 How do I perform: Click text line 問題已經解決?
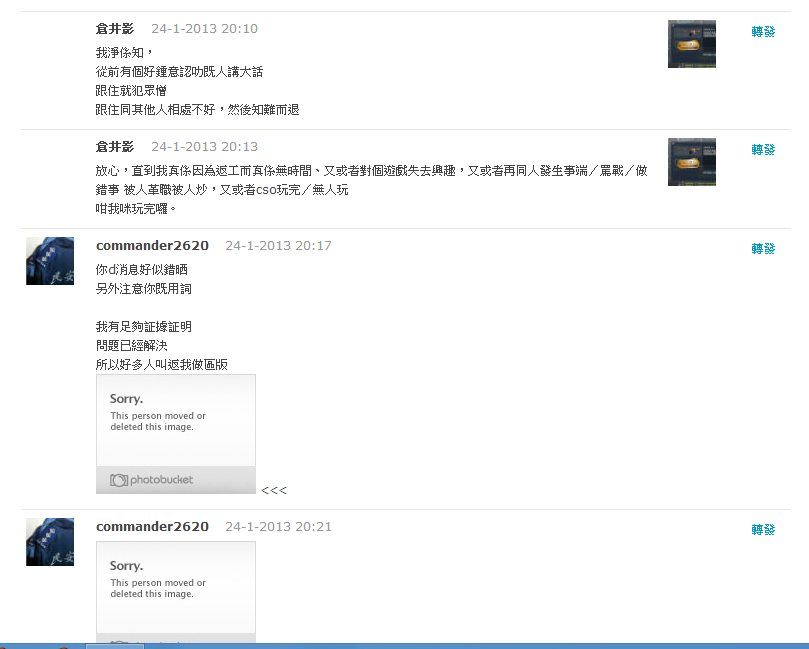pyautogui.click(x=132, y=346)
